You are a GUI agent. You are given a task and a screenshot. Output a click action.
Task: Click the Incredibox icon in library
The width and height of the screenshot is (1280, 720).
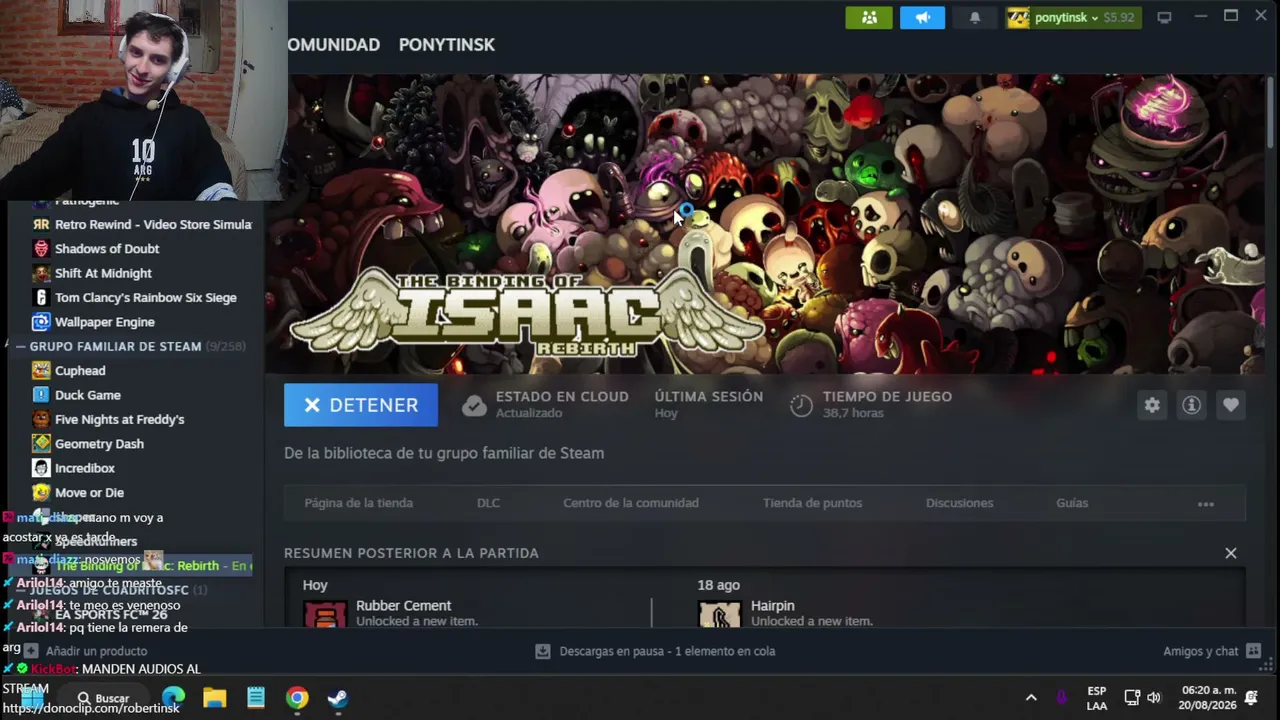click(41, 468)
